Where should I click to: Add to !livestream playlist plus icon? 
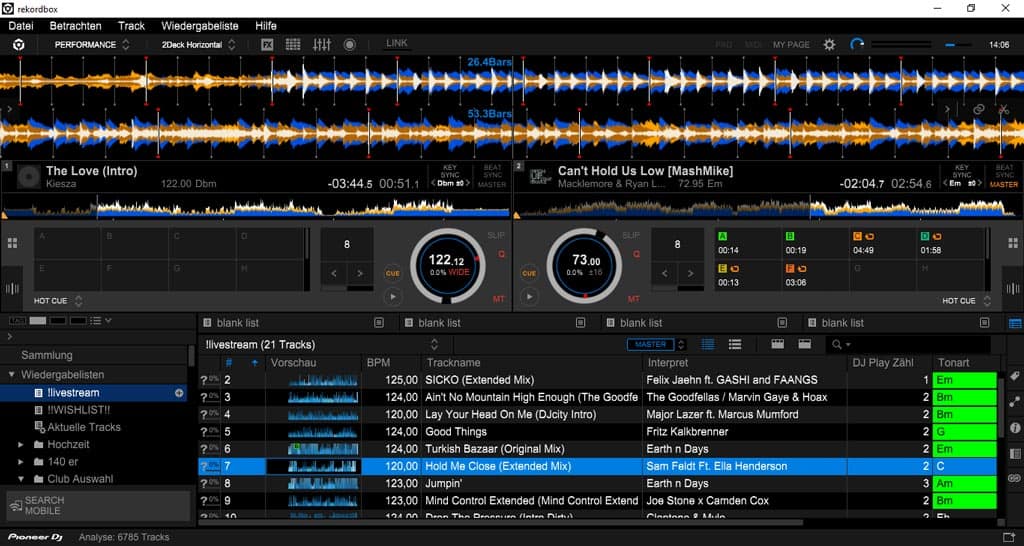(x=179, y=393)
